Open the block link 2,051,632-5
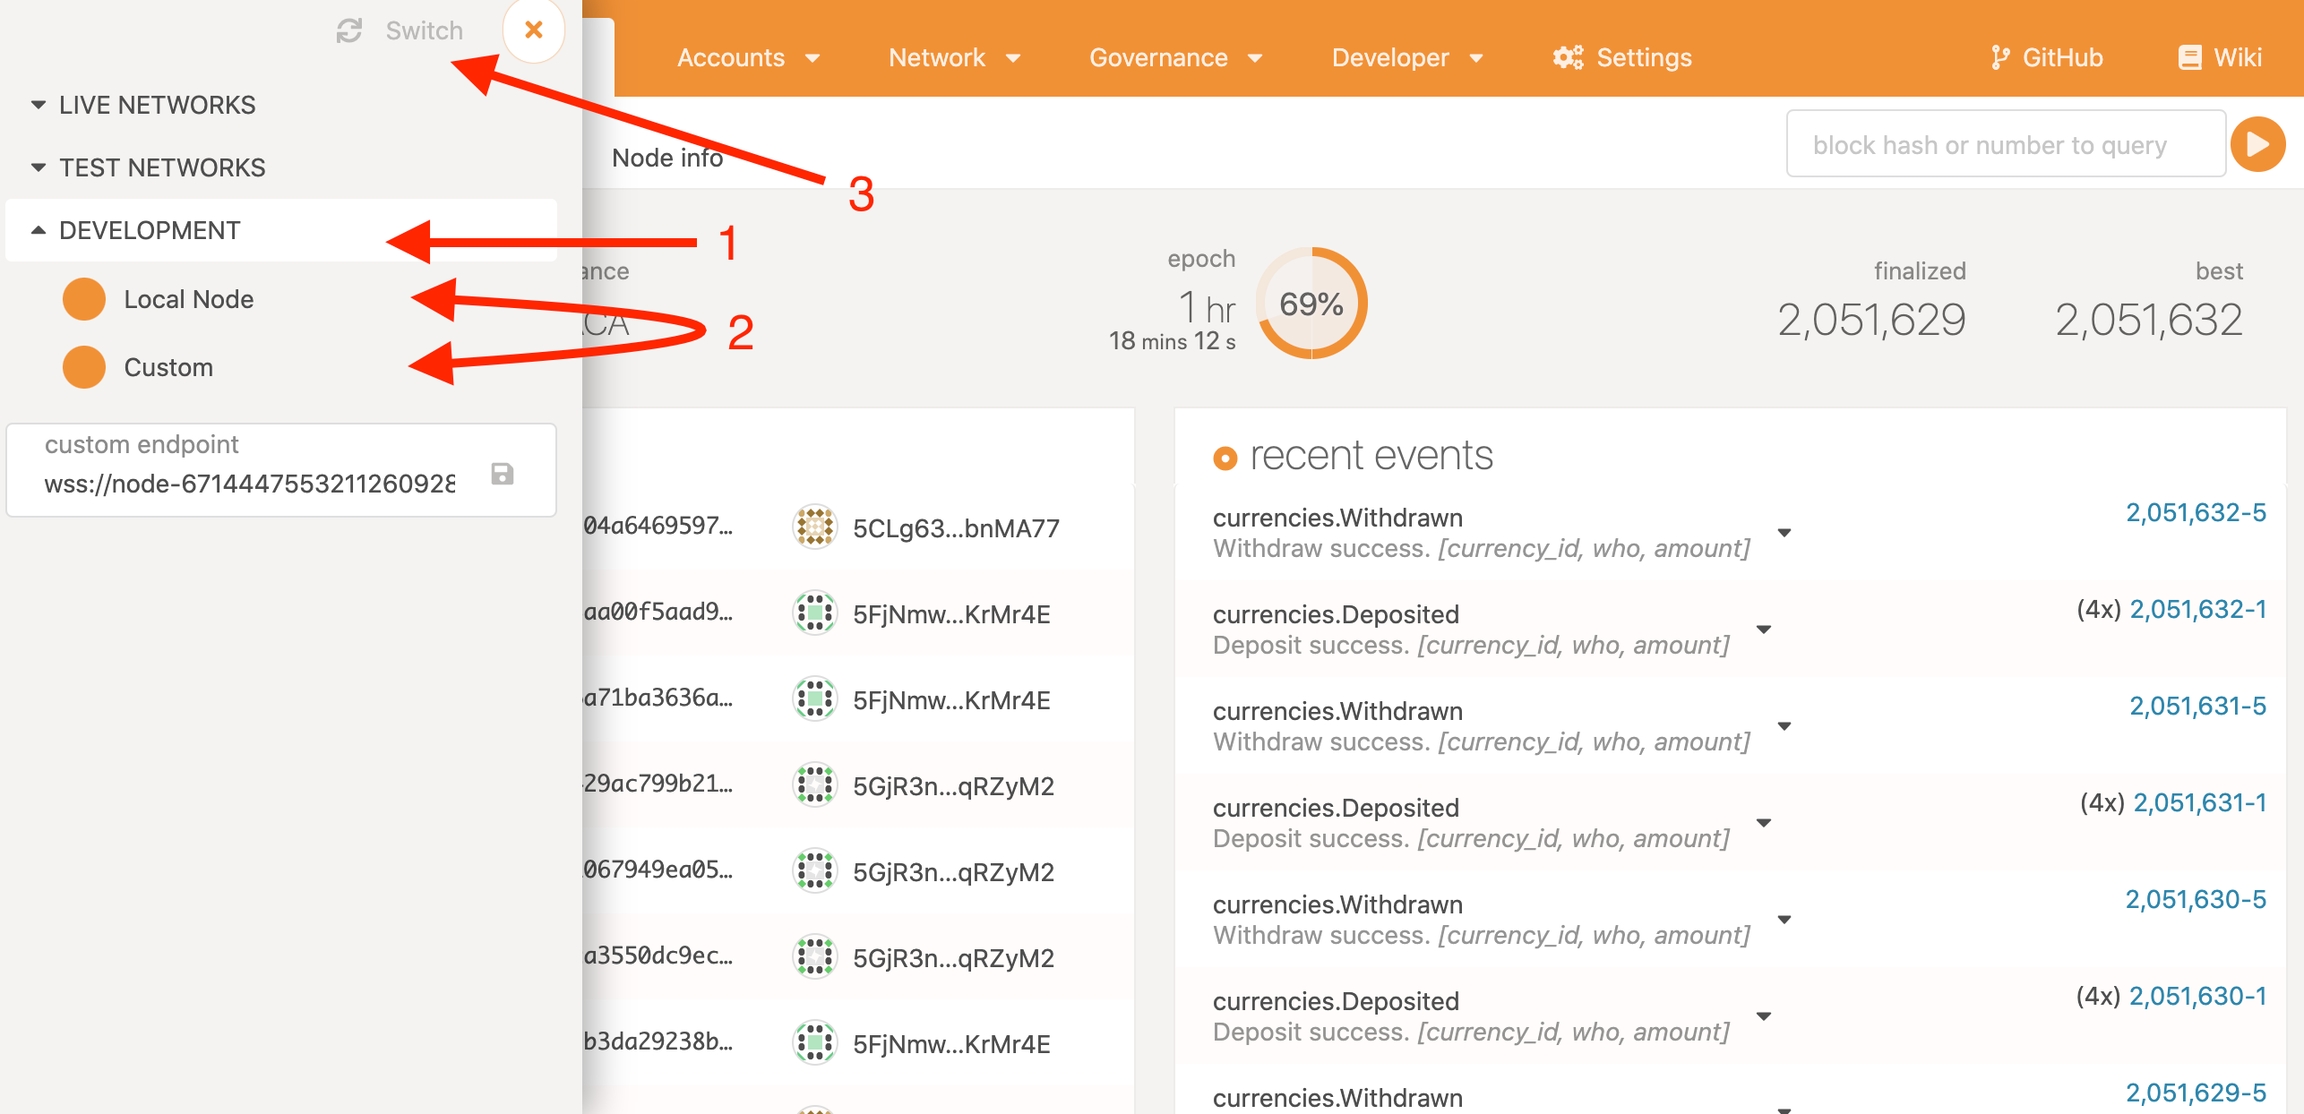This screenshot has height=1114, width=2304. 2195,513
